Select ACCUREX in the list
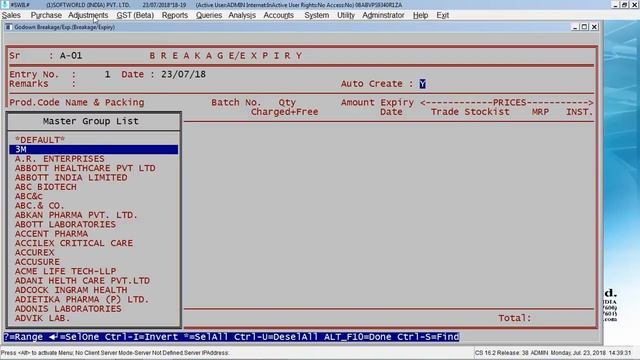 coord(93,253)
